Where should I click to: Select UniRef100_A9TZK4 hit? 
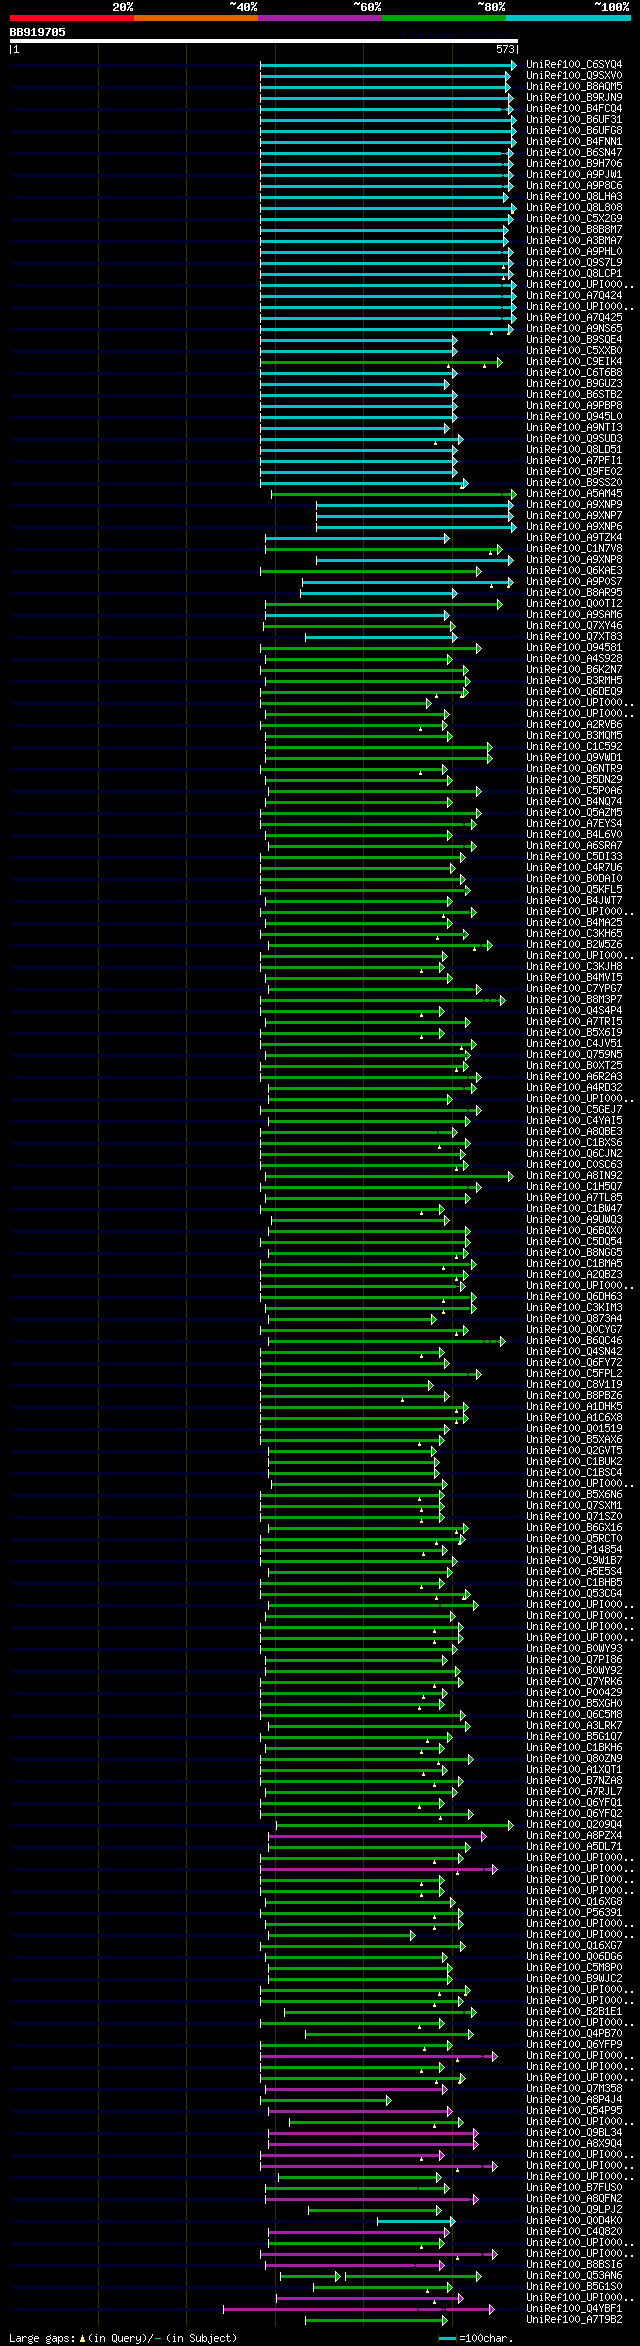coord(574,538)
